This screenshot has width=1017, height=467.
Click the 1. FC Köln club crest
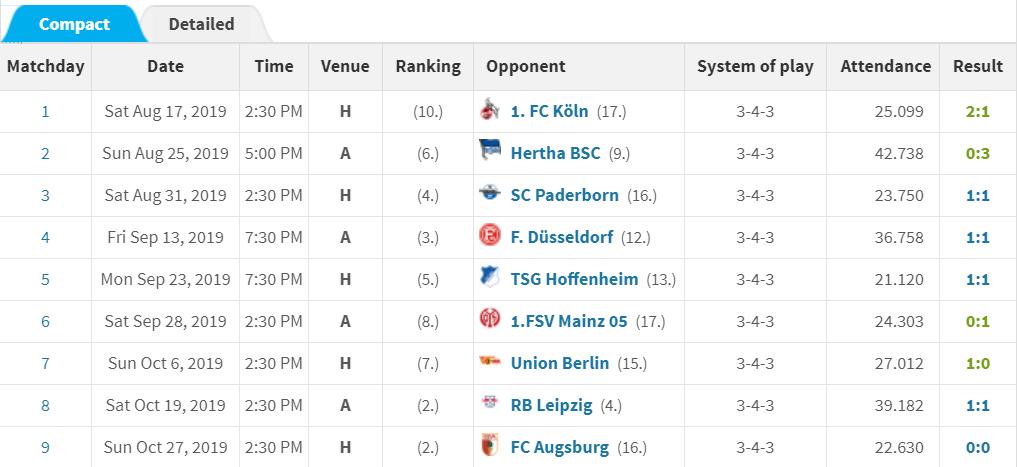pyautogui.click(x=490, y=111)
